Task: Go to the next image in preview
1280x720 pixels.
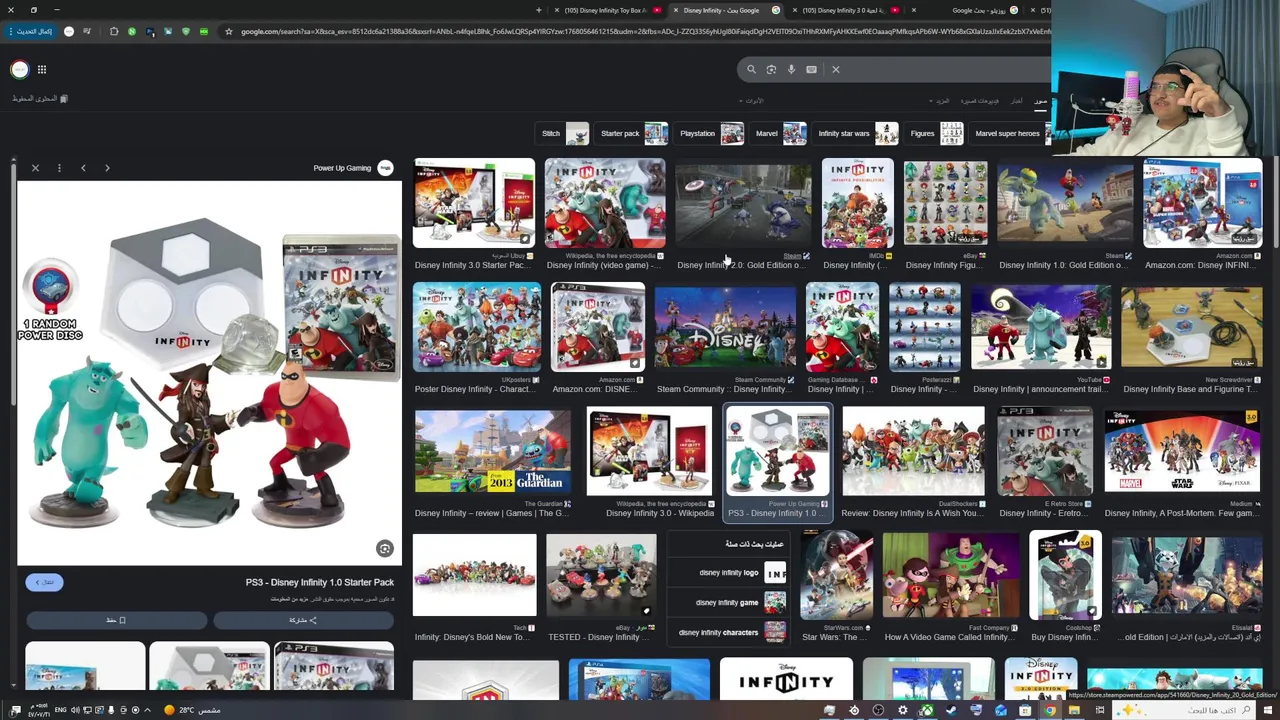Action: pos(107,168)
